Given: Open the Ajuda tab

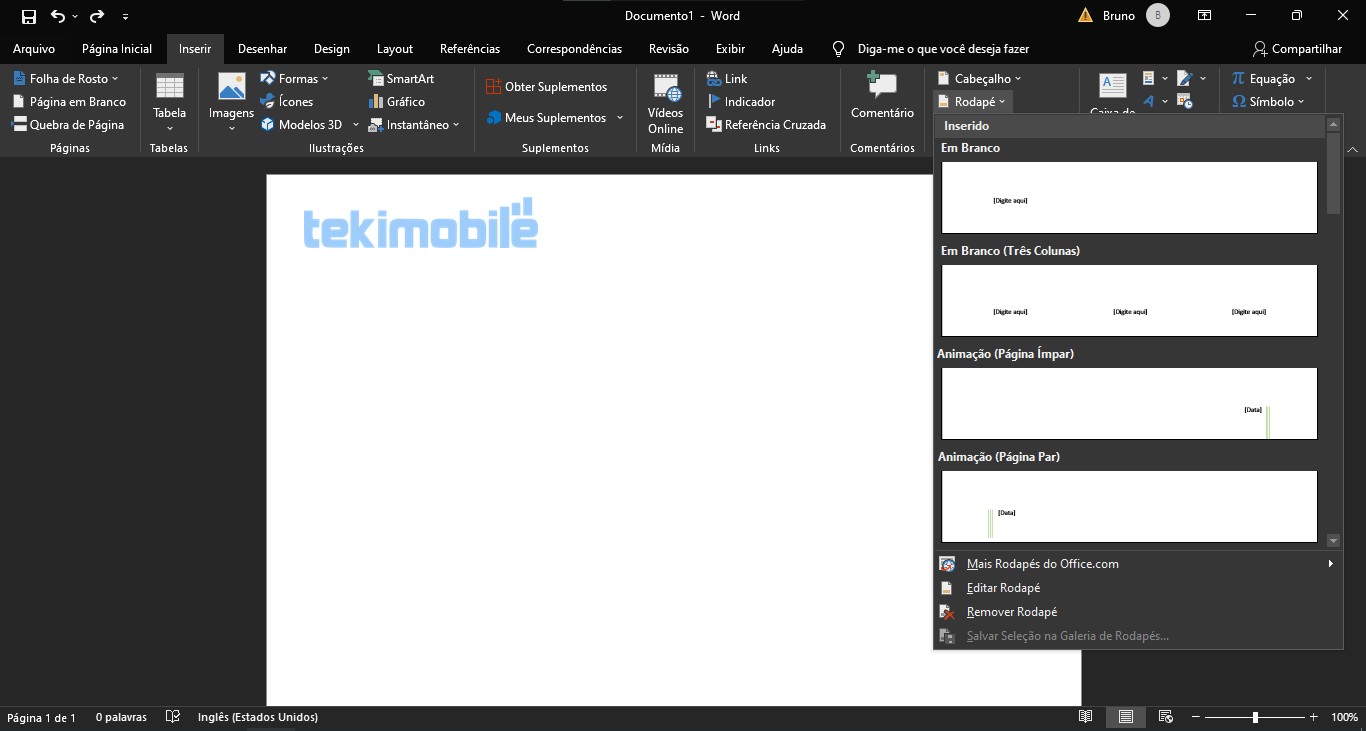Looking at the screenshot, I should (x=787, y=48).
